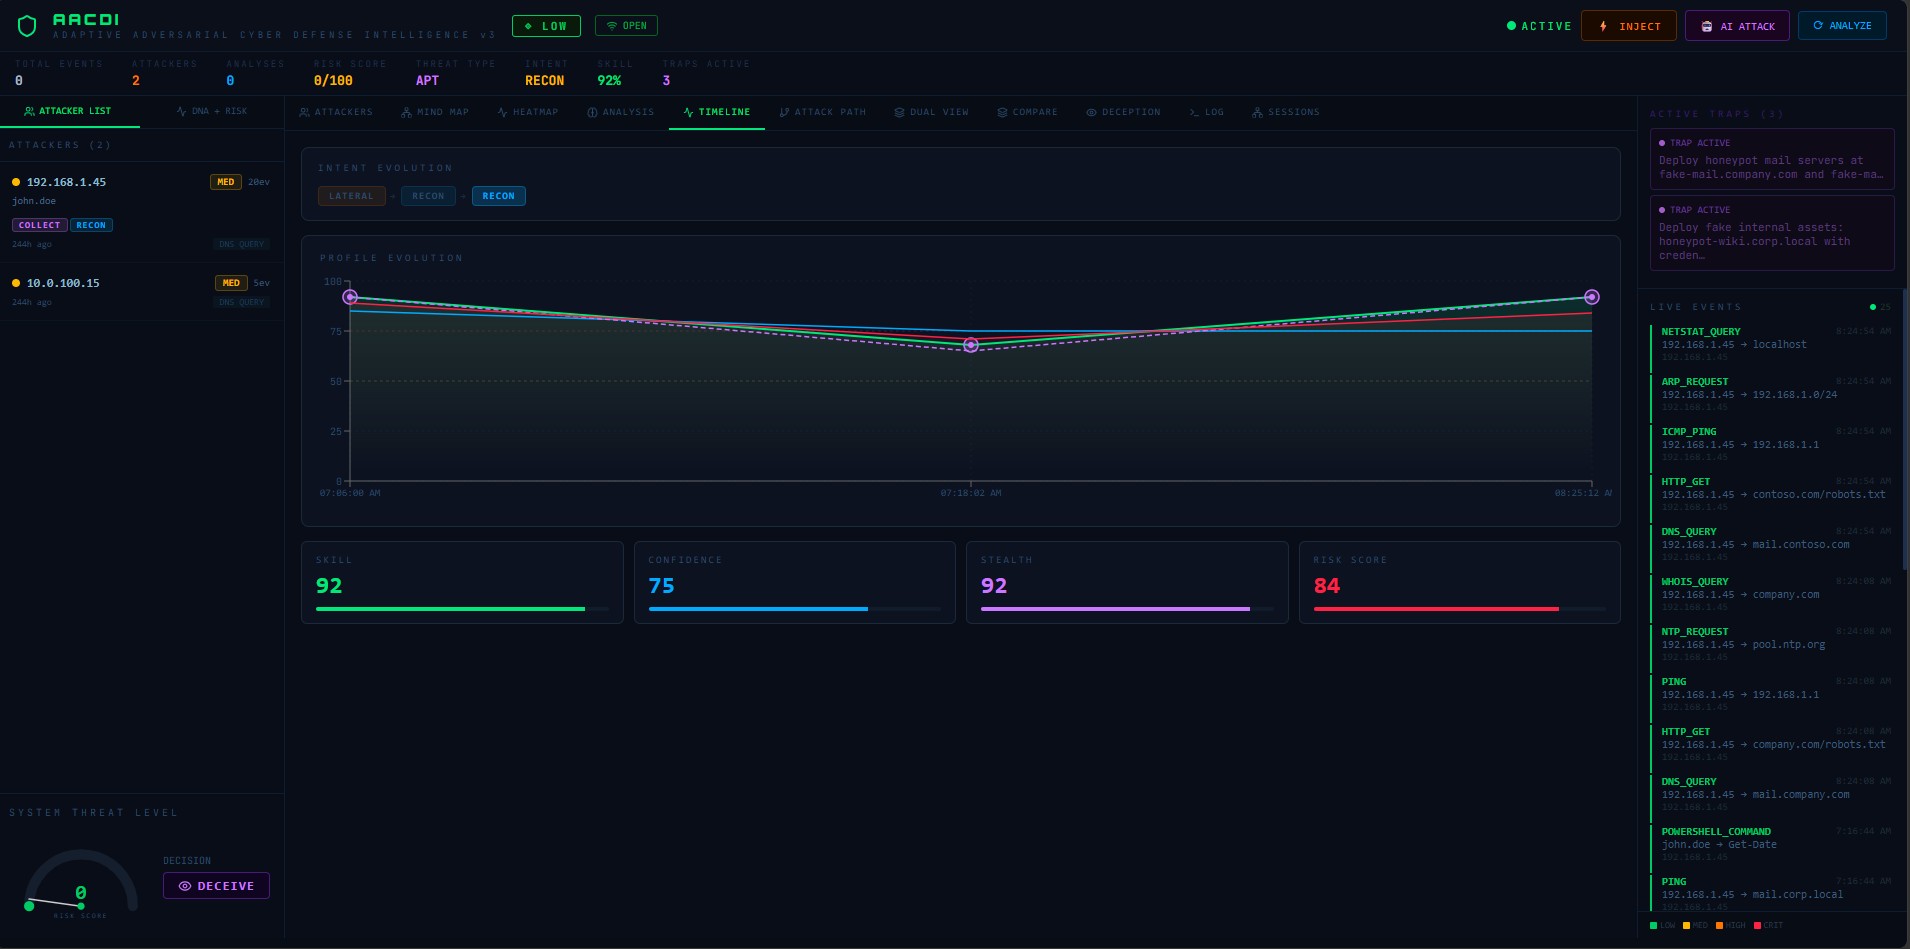Click the LATERAL intent chip
This screenshot has width=1910, height=949.
(x=351, y=196)
